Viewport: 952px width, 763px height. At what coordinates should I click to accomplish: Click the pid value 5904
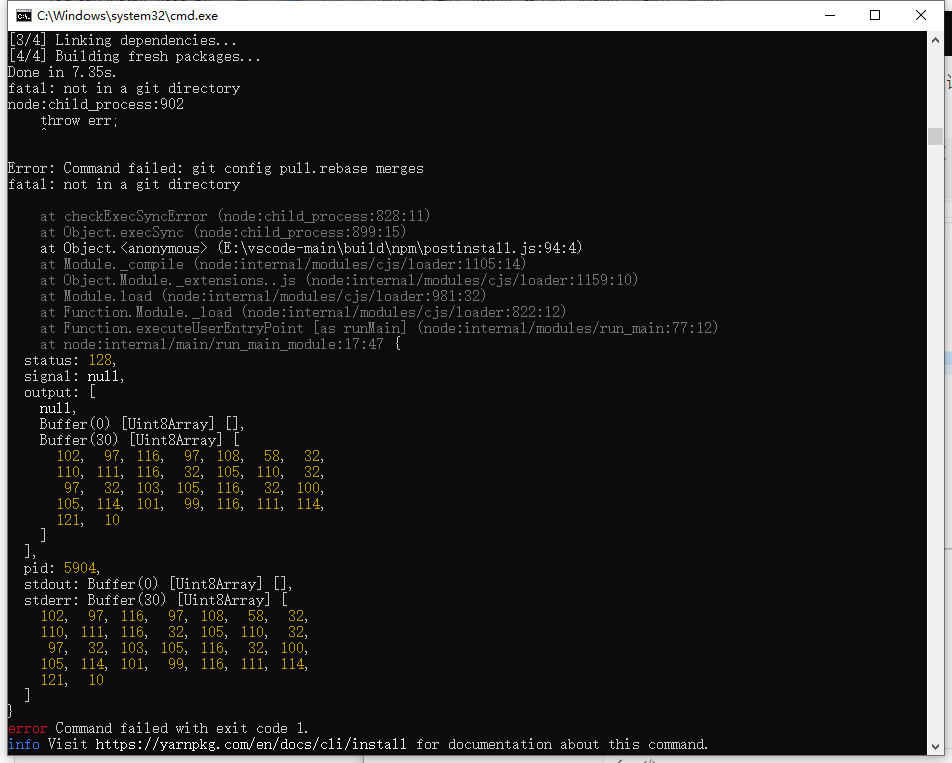tap(79, 568)
